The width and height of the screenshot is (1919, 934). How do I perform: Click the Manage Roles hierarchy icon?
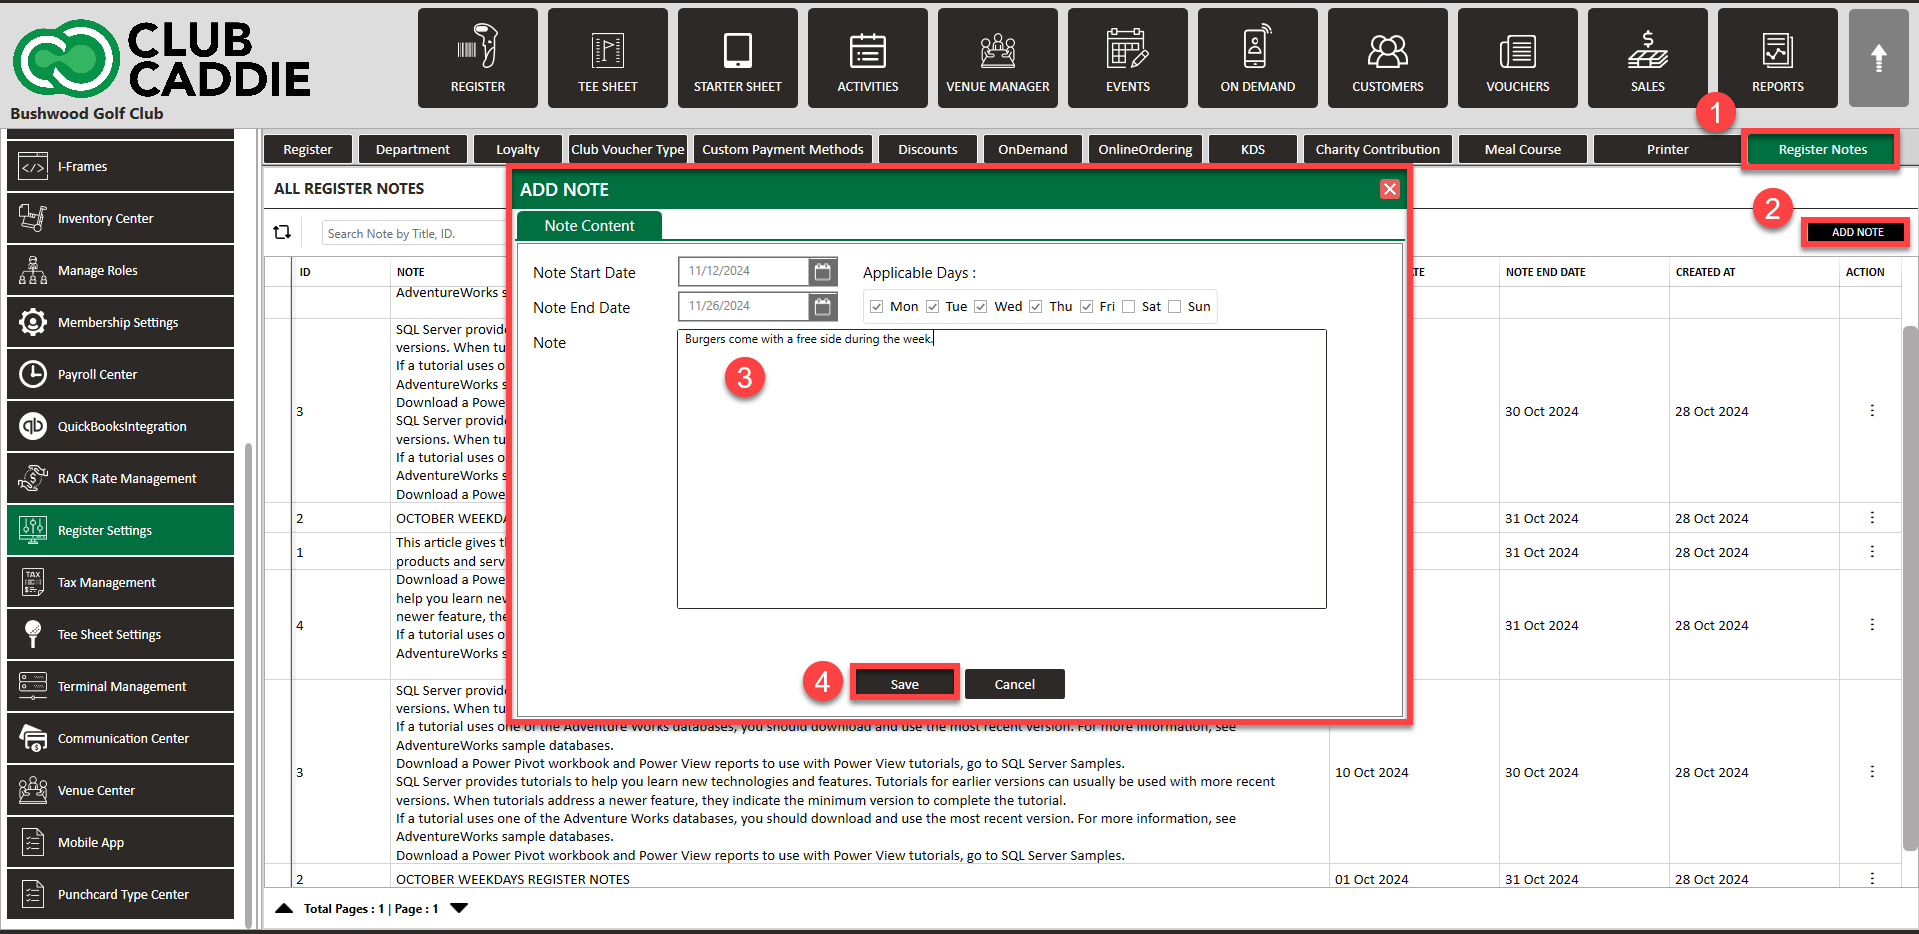[33, 270]
